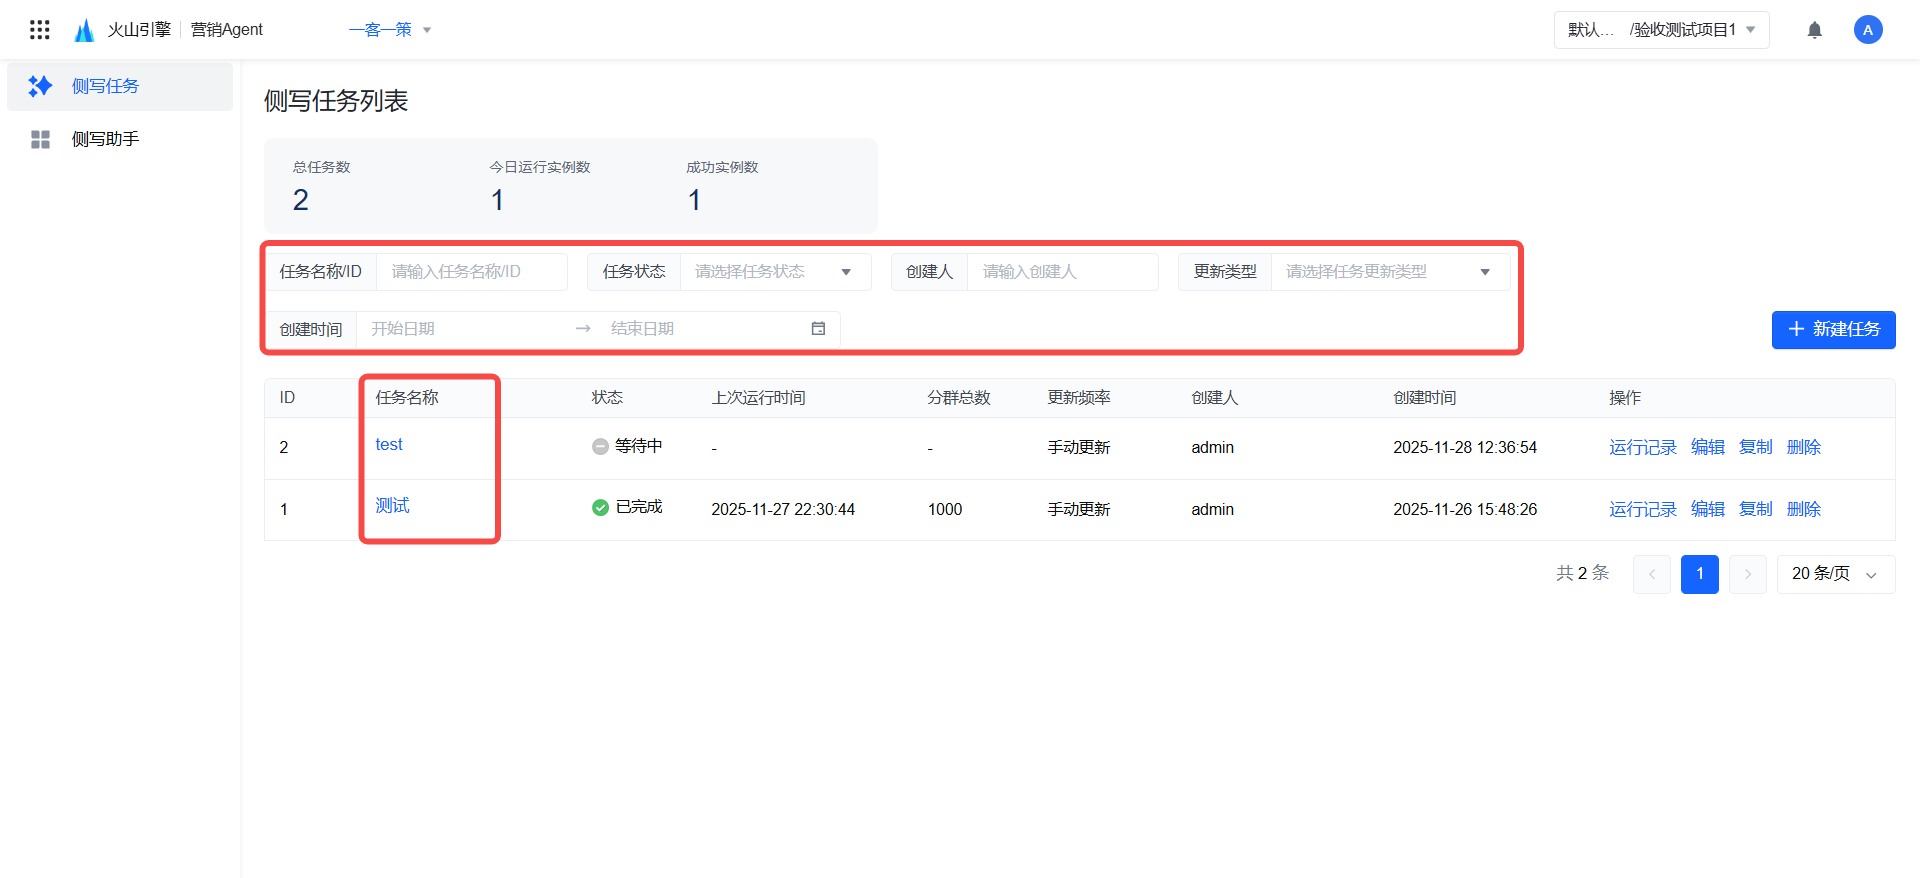Select 侧写助手 in the sidebar
Screen dimensions: 1920x878
(x=105, y=139)
